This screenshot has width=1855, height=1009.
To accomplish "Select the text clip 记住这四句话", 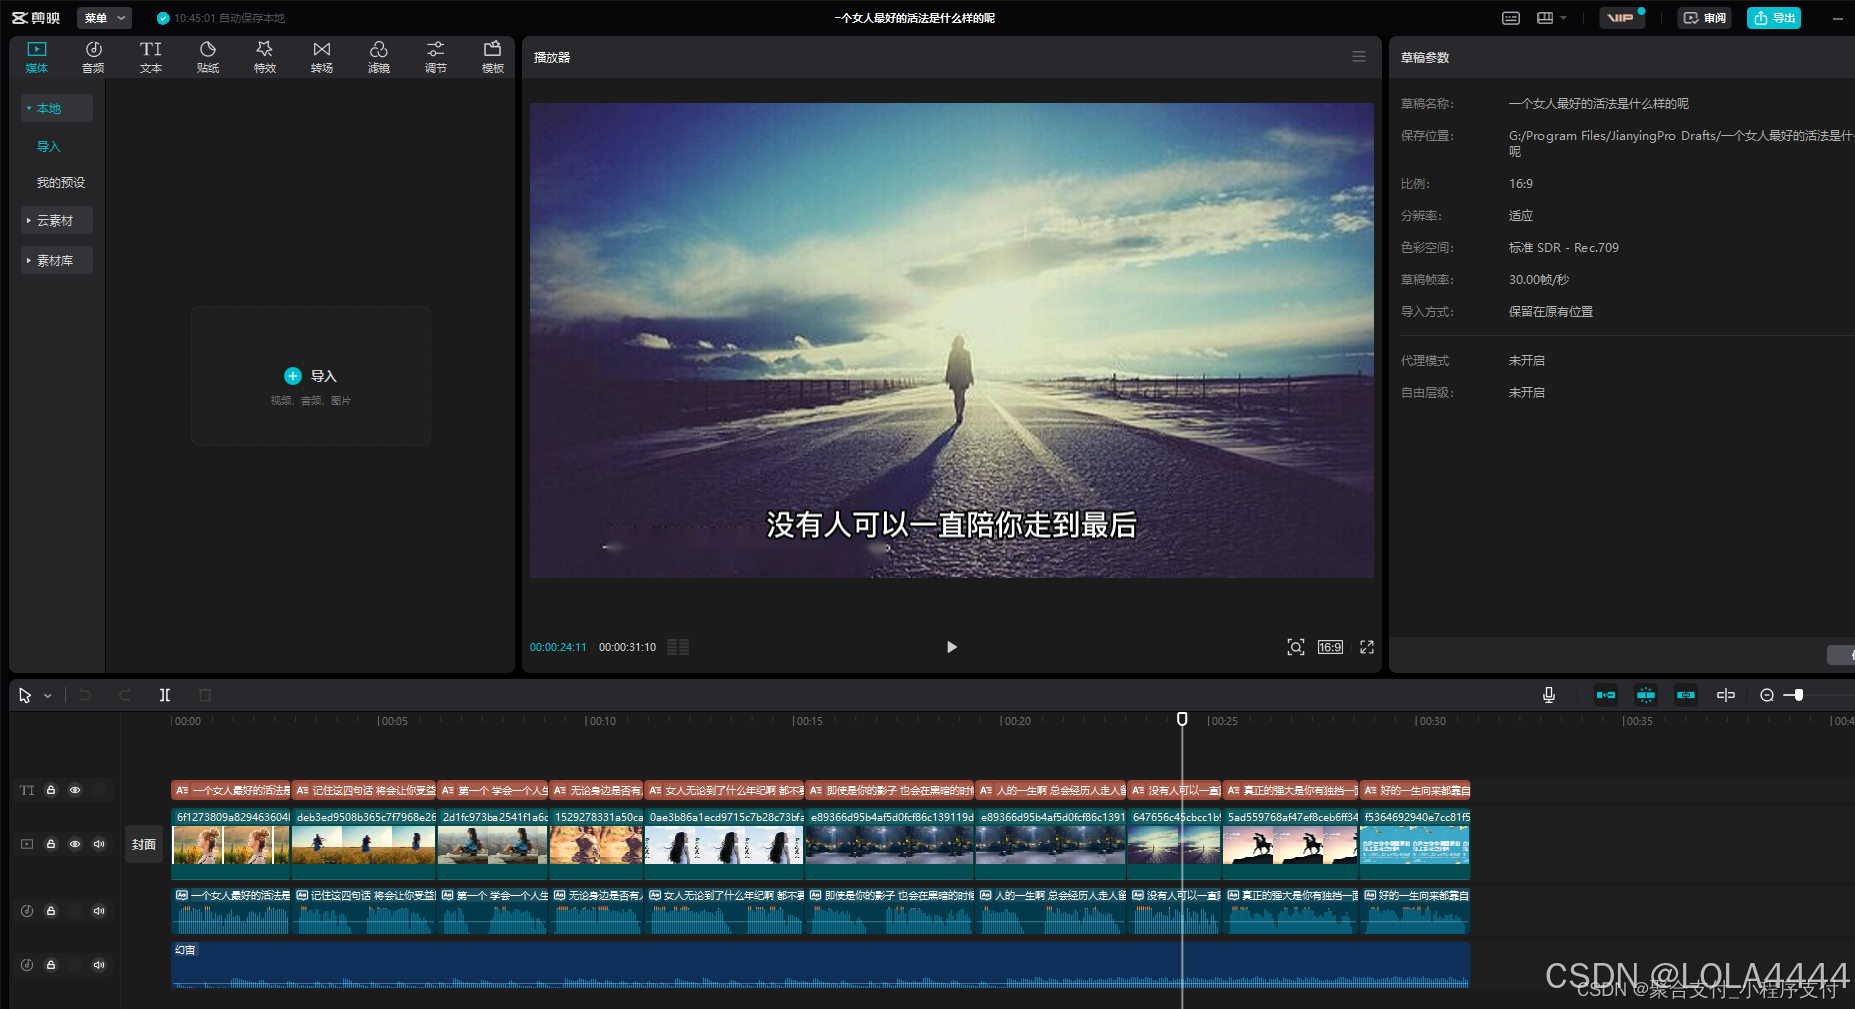I will pyautogui.click(x=364, y=790).
